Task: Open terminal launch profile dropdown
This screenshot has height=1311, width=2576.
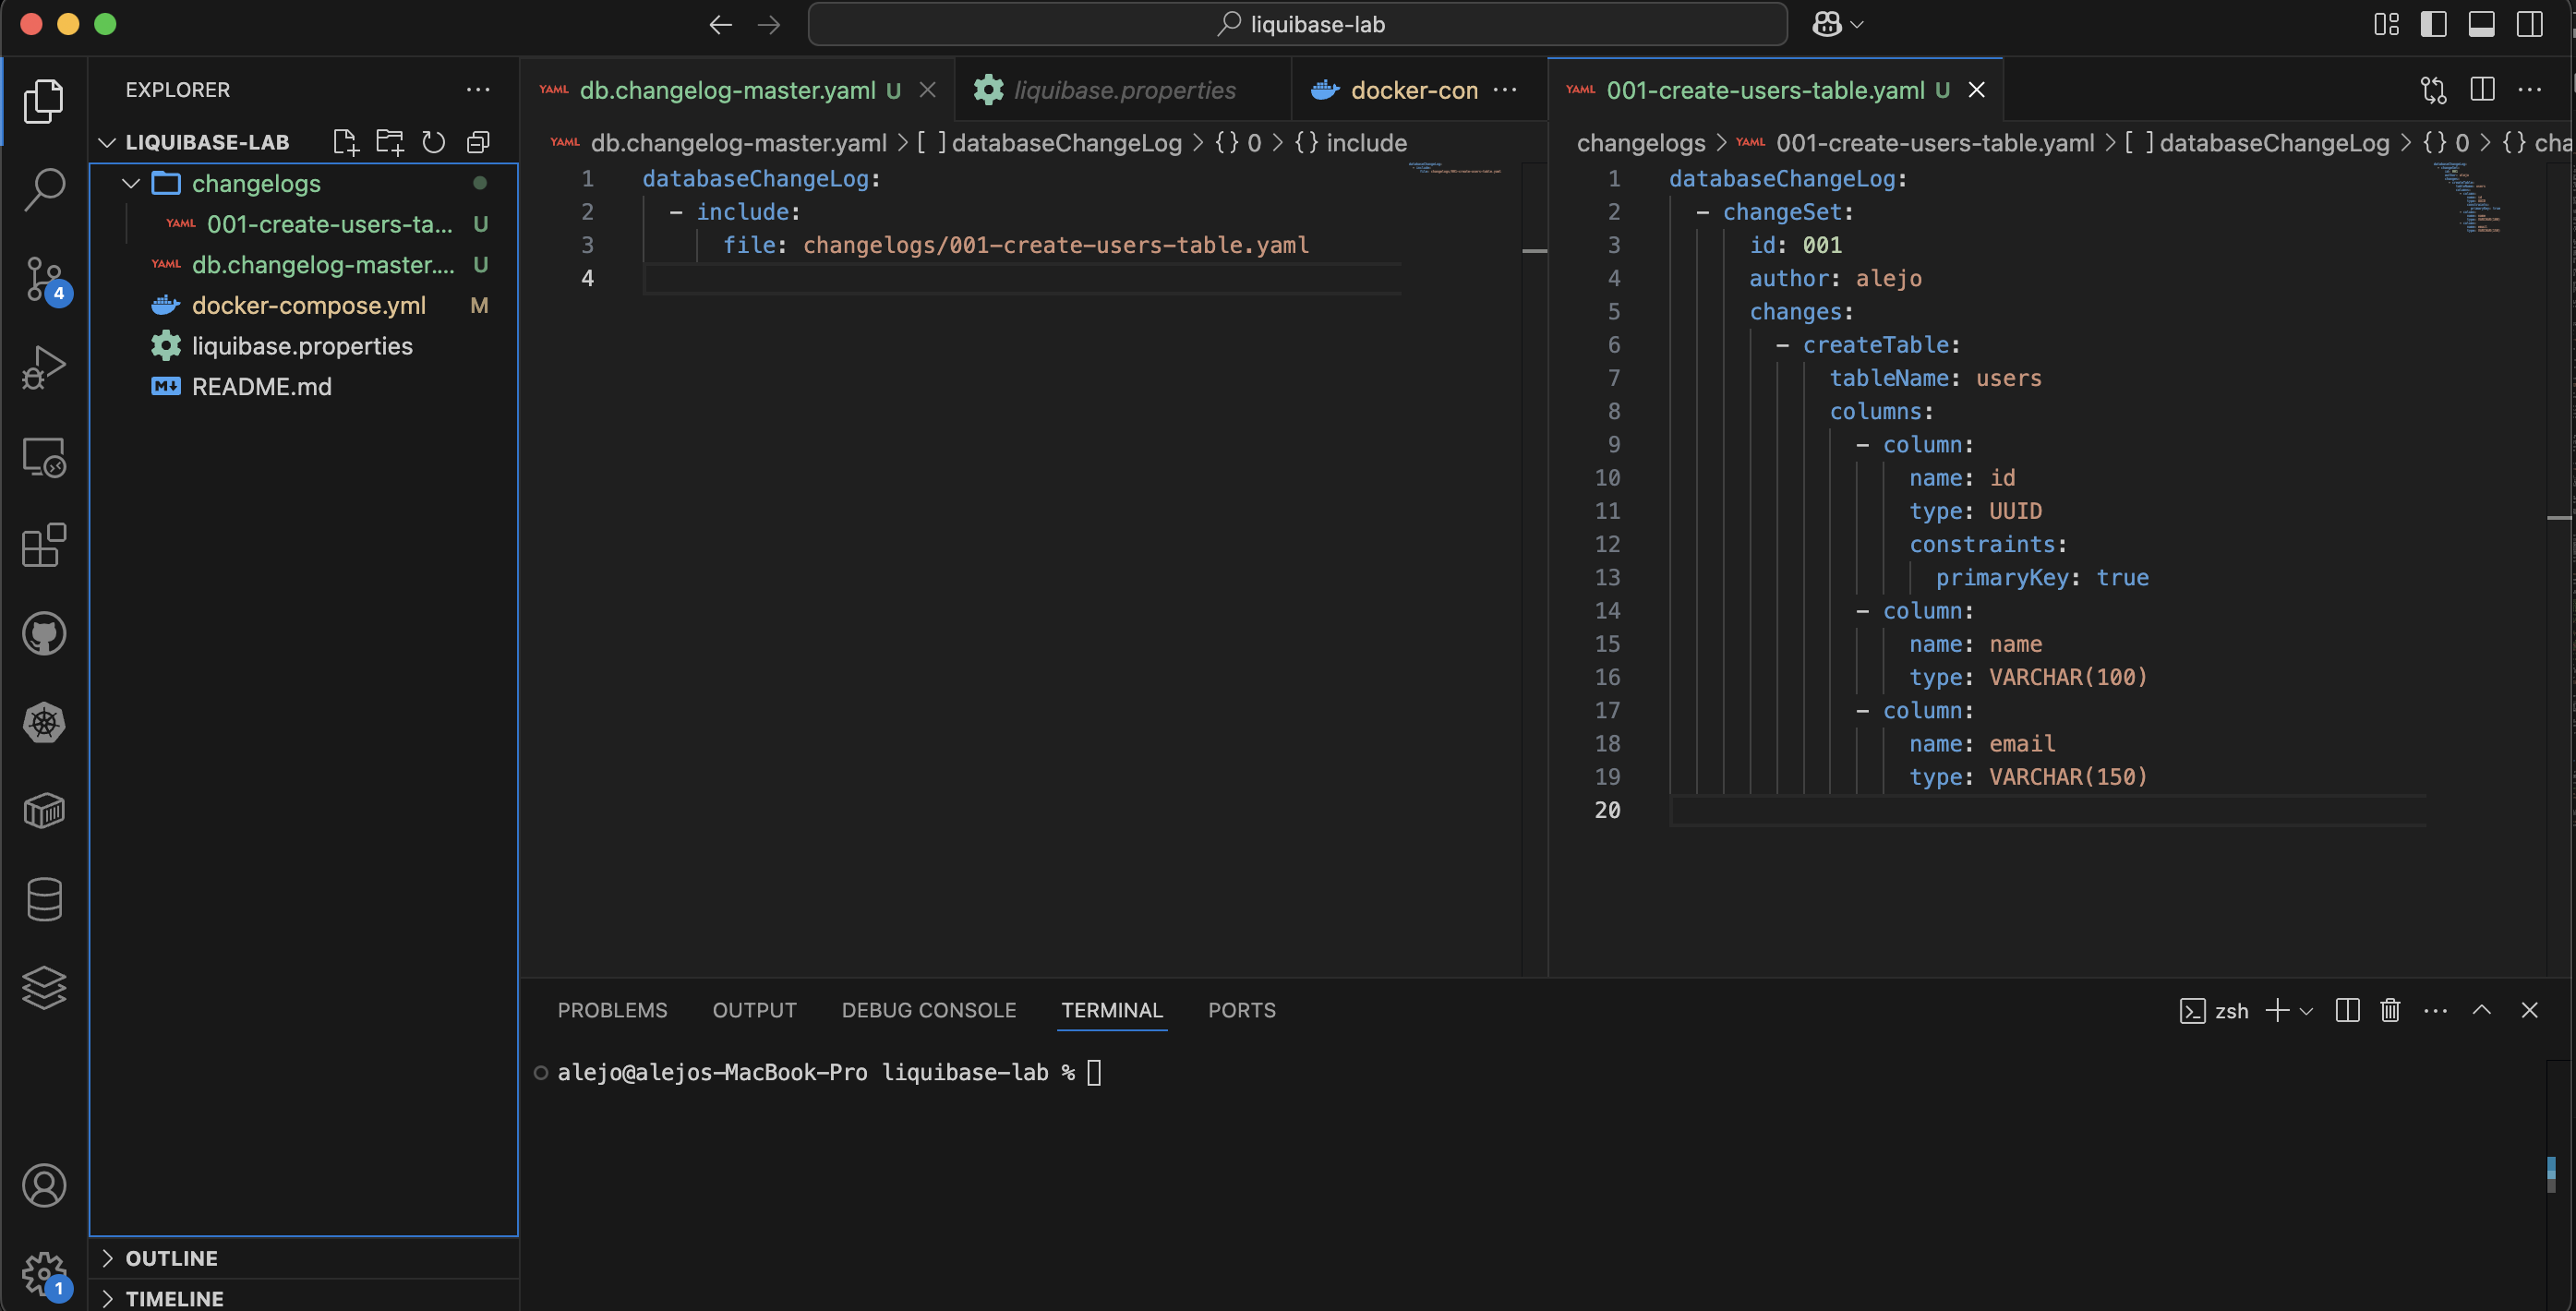Action: pos(2306,1011)
